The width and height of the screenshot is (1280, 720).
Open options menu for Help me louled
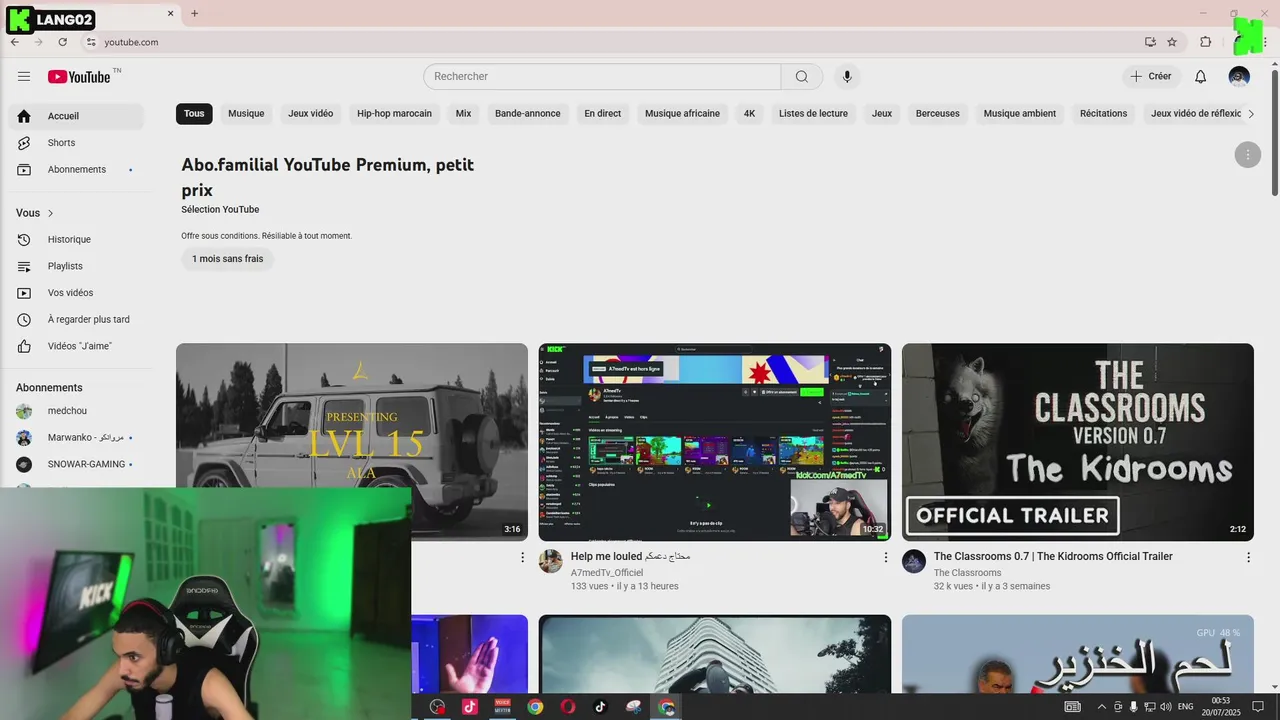[885, 557]
